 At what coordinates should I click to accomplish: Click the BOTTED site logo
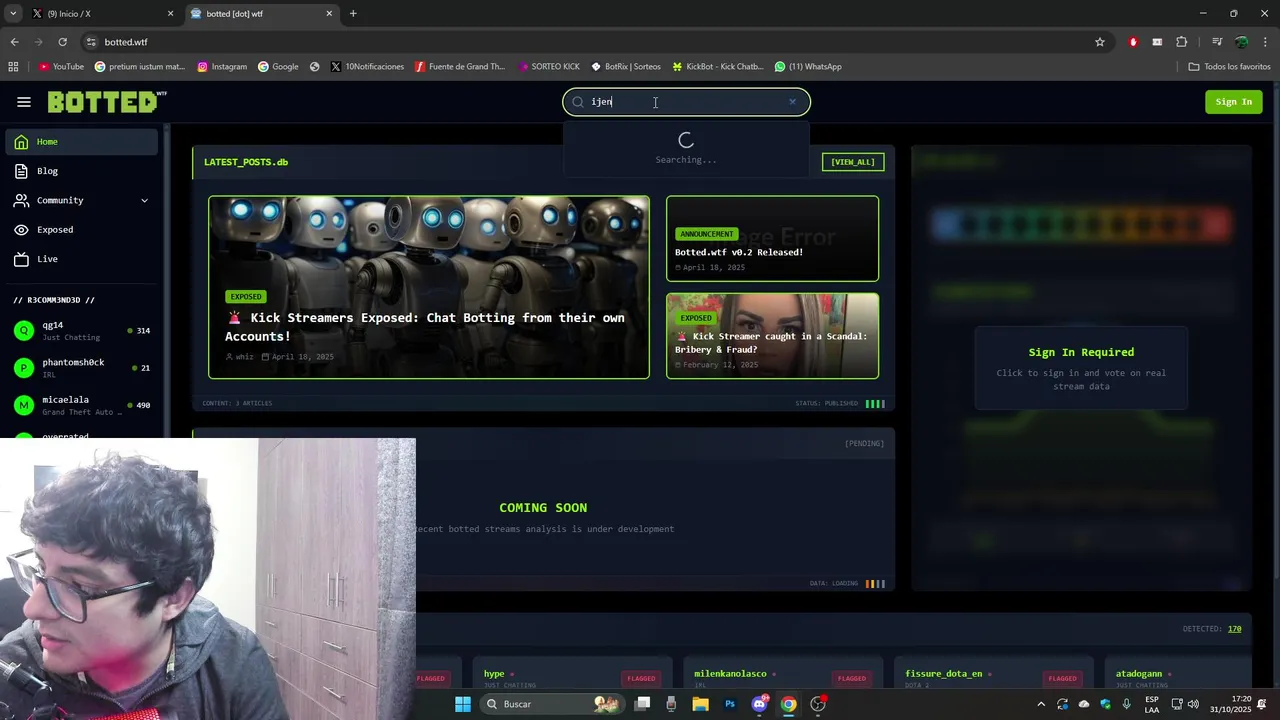pos(107,102)
